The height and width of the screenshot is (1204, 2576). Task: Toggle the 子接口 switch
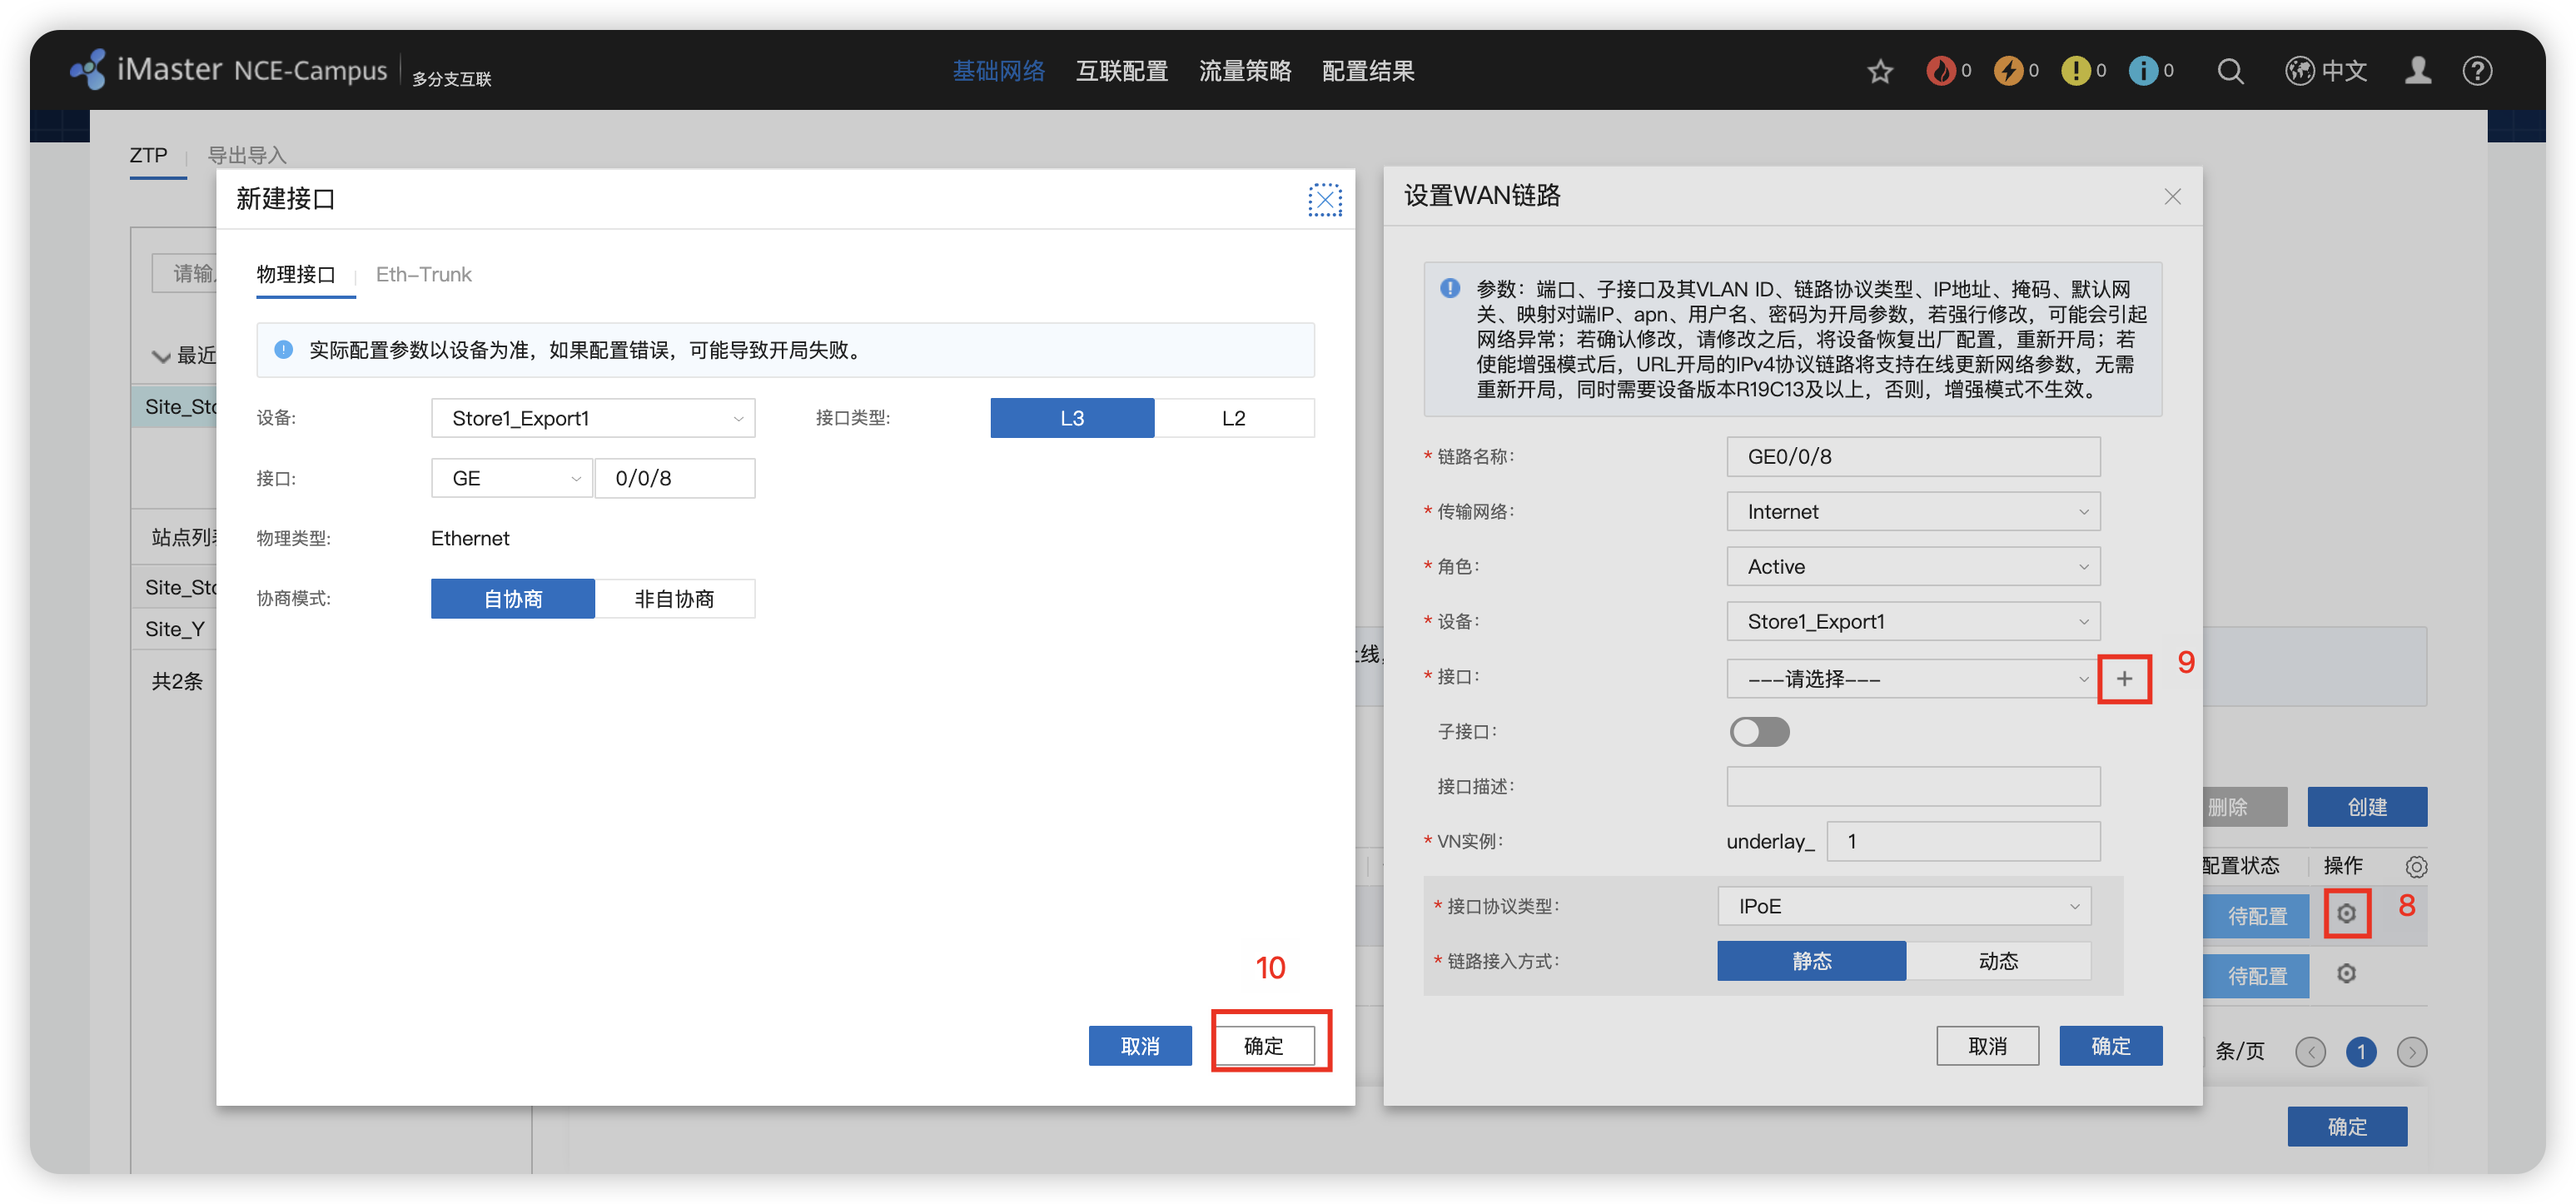[1759, 732]
